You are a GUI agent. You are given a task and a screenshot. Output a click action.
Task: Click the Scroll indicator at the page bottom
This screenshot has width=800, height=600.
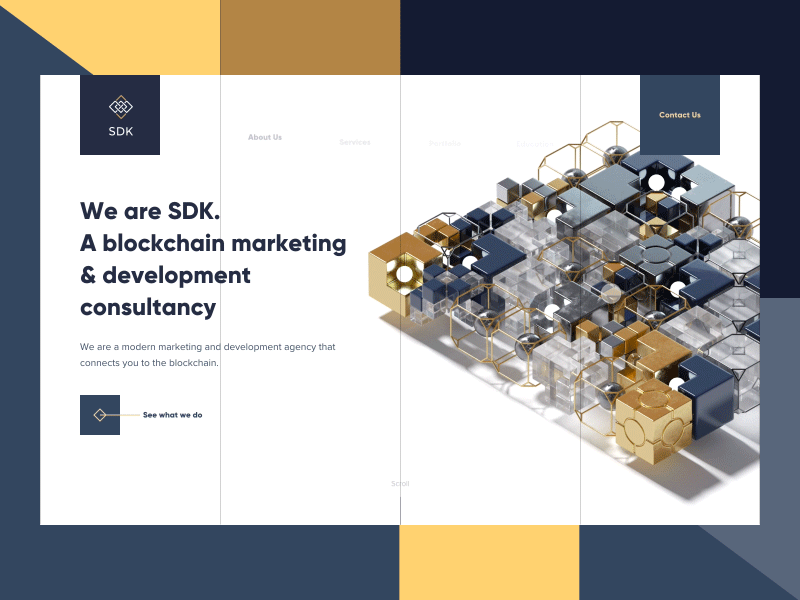[x=400, y=483]
